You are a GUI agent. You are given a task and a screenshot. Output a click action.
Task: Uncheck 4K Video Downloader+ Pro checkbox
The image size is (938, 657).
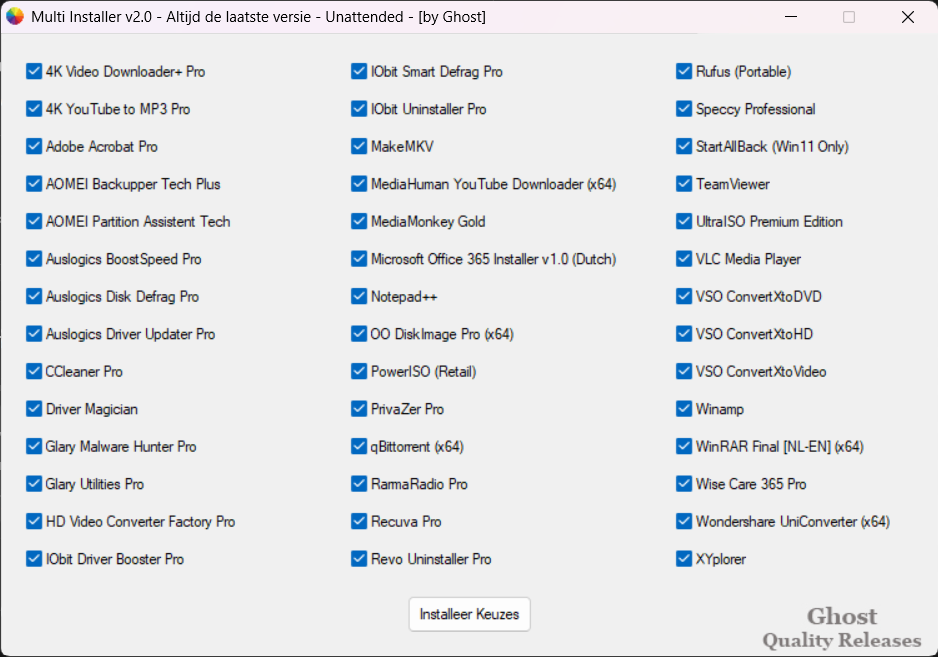(34, 71)
